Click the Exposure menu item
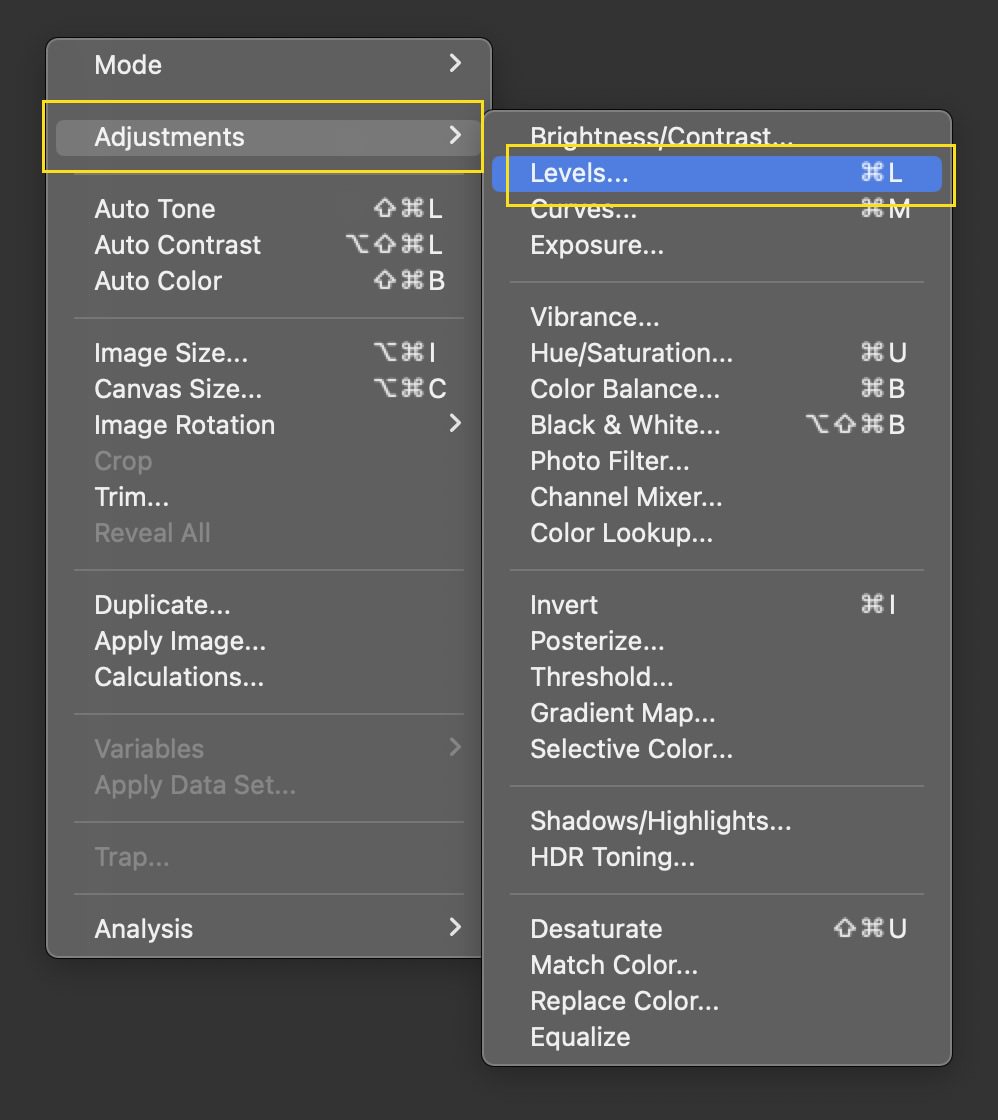The height and width of the screenshot is (1120, 998). tap(597, 245)
